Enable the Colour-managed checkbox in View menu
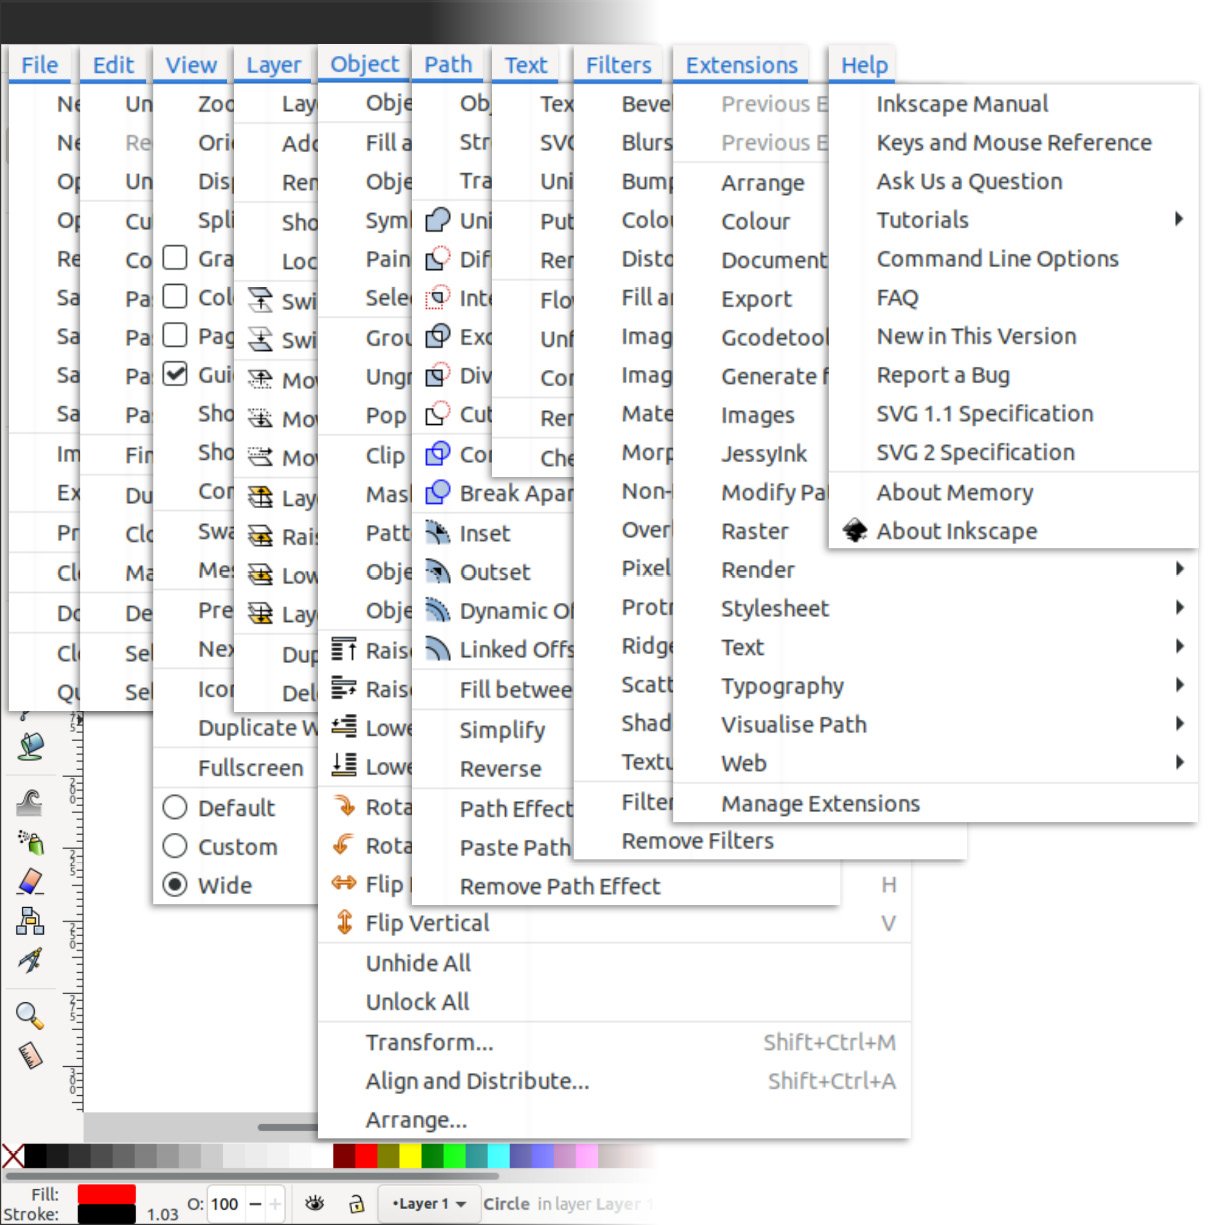Image resolution: width=1211 pixels, height=1225 pixels. (x=175, y=297)
